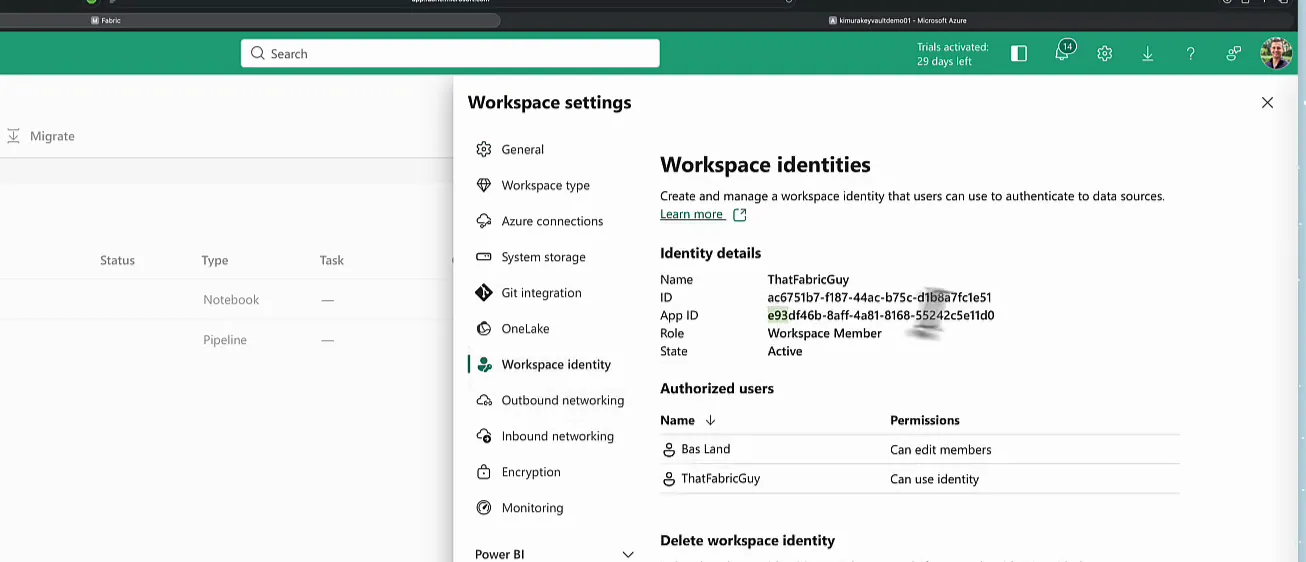Click the Workspace identity person icon
Screen dimensions: 1306x562
click(x=484, y=365)
